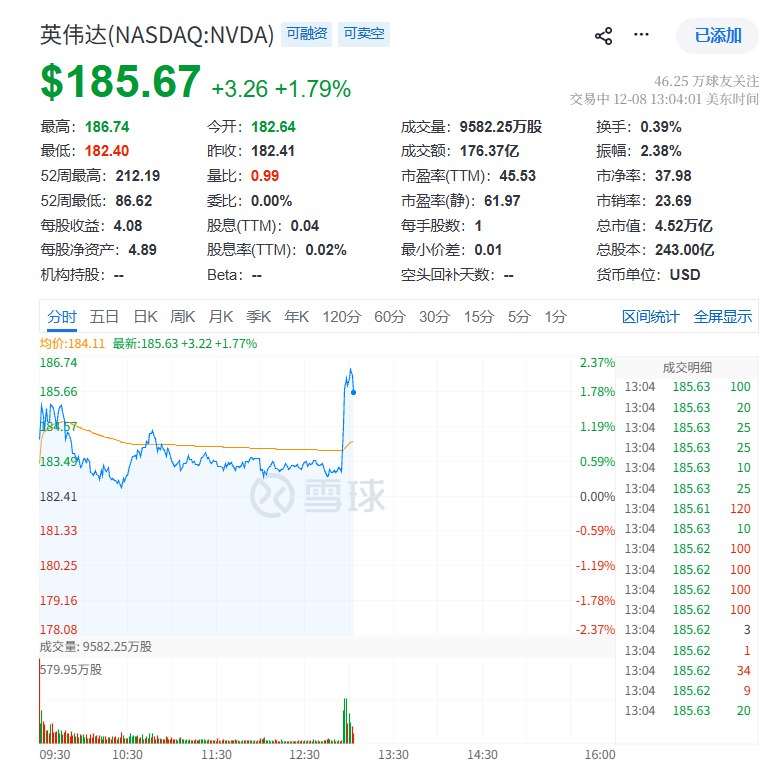Click the 最高 value 186.74
Image resolution: width=777 pixels, height=783 pixels.
(x=107, y=127)
